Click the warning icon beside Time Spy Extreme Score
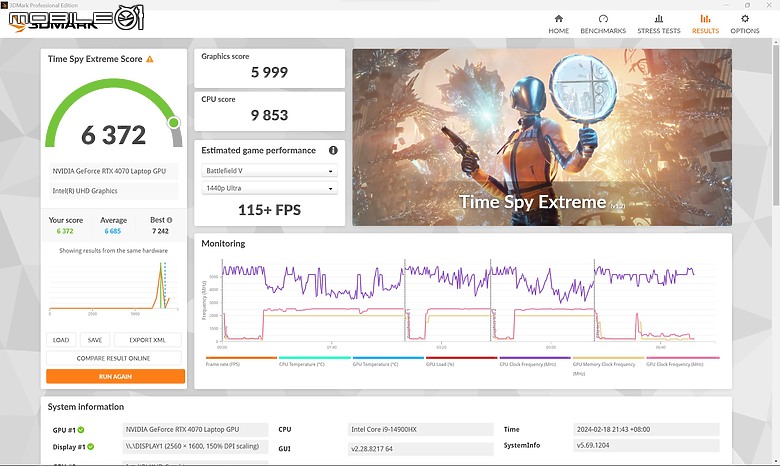This screenshot has height=466, width=780. click(150, 59)
